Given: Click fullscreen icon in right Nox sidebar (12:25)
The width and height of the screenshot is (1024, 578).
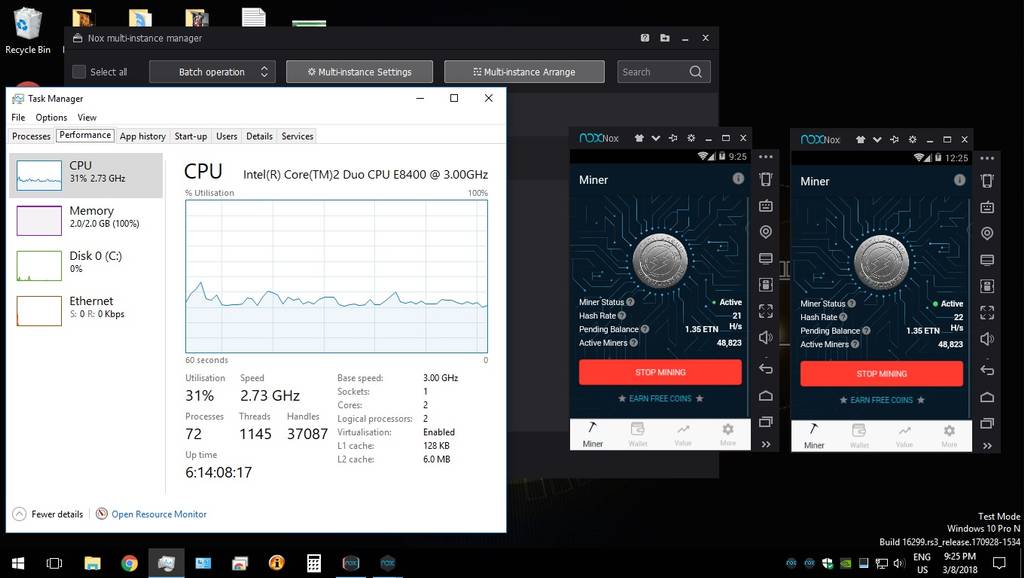Looking at the screenshot, I should point(987,312).
